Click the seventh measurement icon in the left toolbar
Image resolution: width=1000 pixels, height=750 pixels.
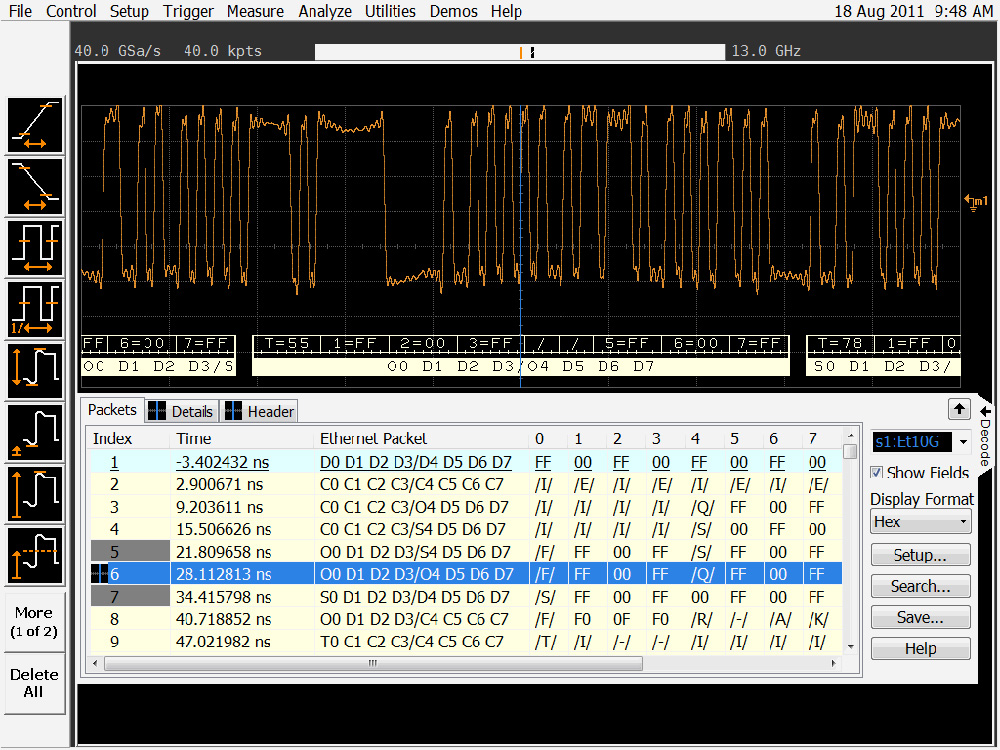35,494
